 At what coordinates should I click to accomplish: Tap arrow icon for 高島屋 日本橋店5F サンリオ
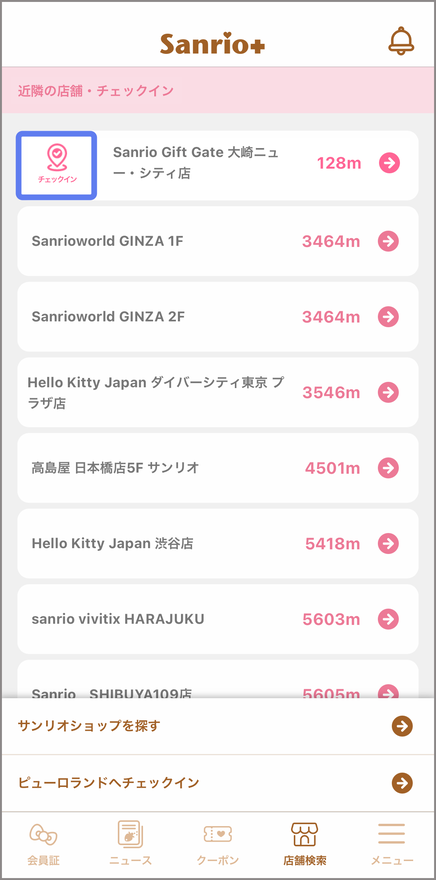tap(388, 468)
